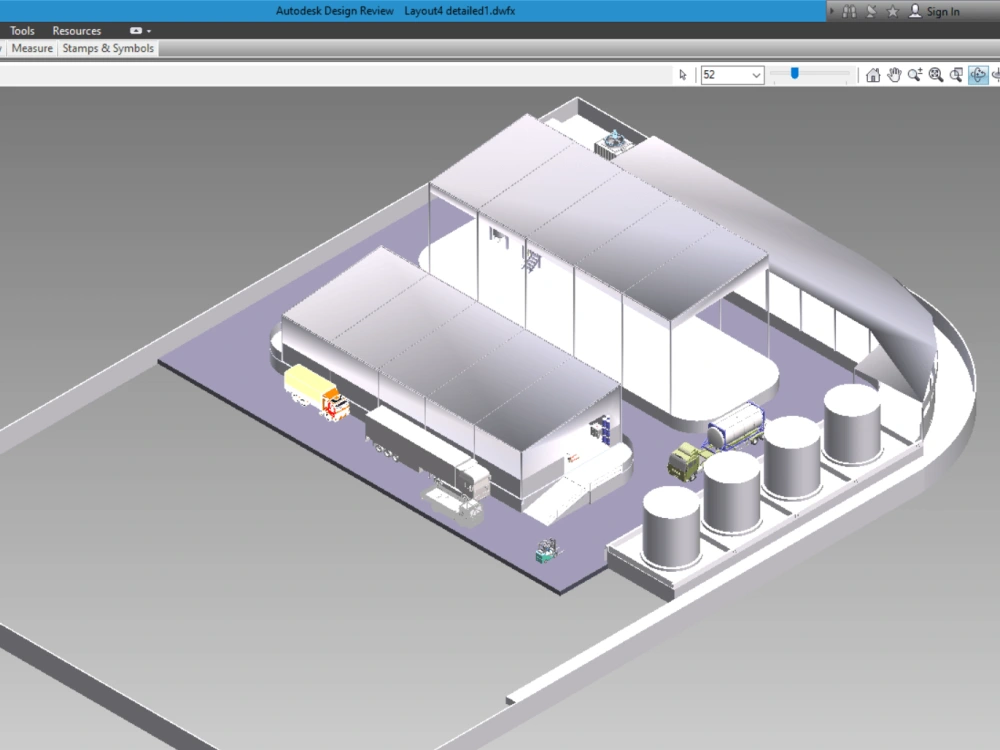Switch to the Measure tab

tap(31, 48)
